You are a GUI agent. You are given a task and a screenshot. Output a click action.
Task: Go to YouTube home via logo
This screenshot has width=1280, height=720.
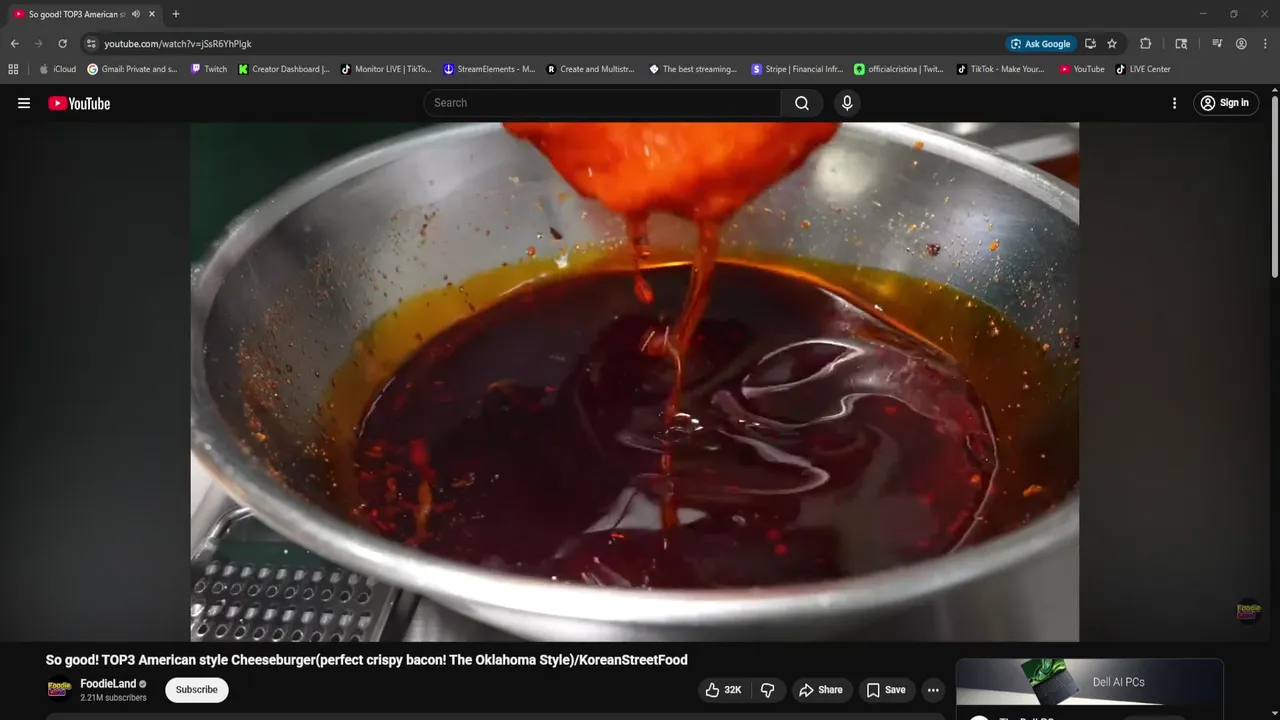point(79,103)
